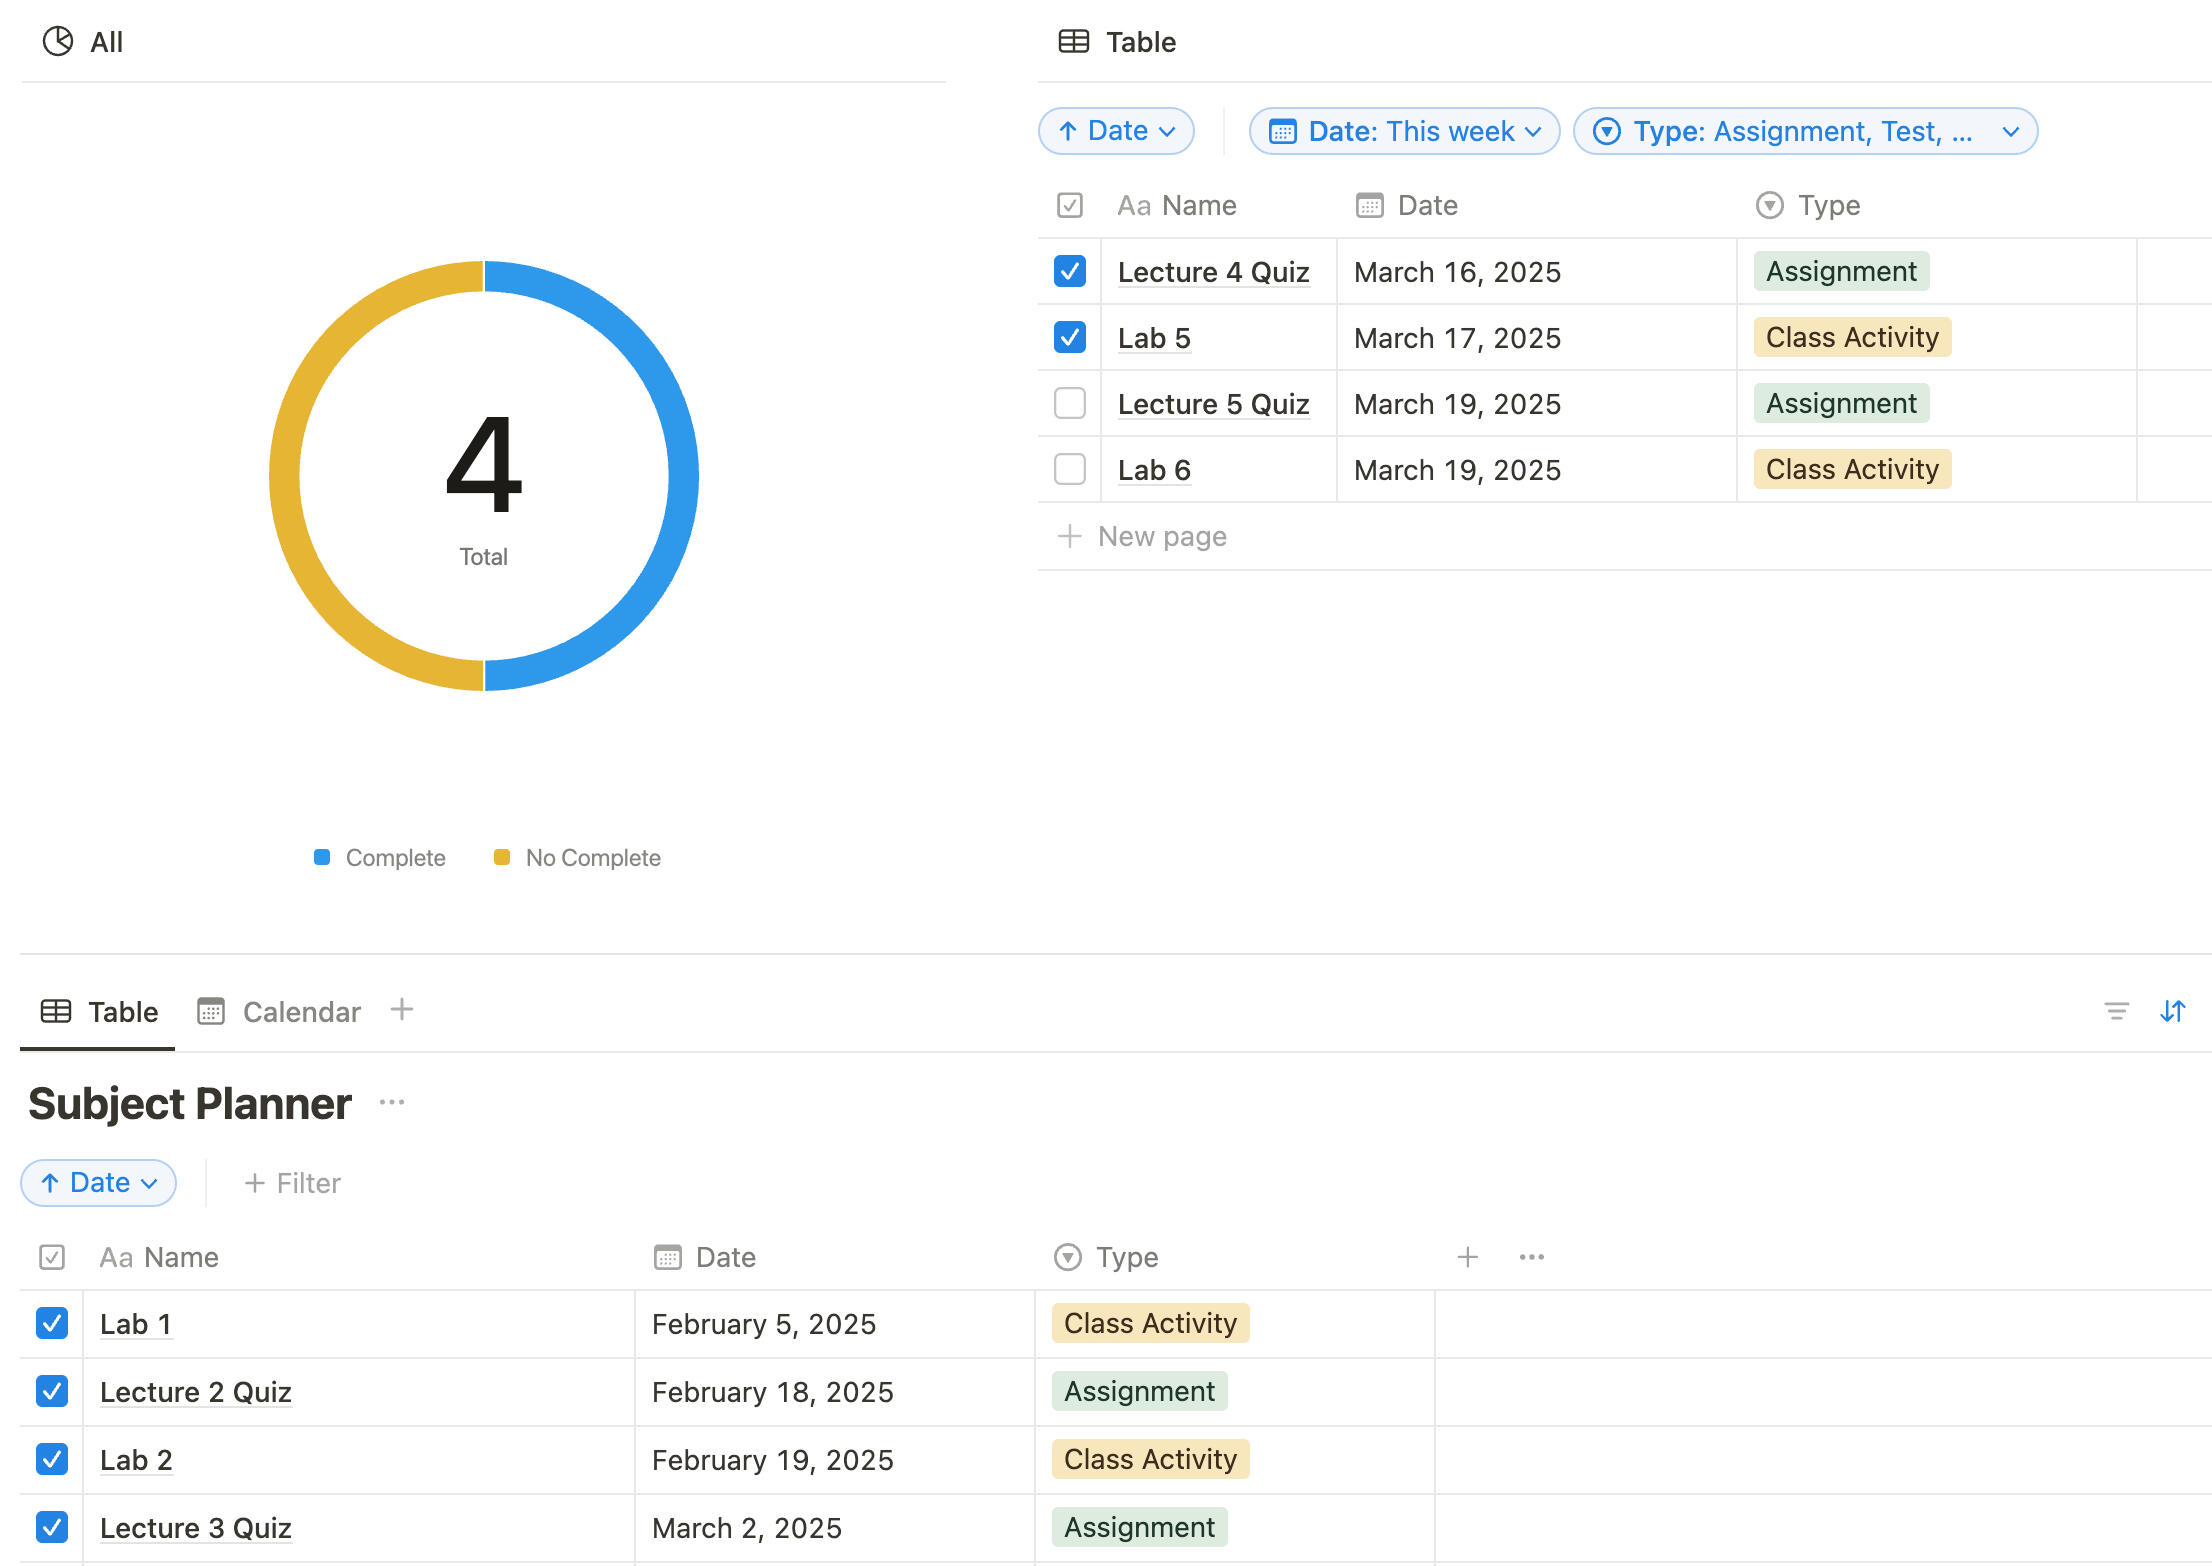2212x1566 pixels.
Task: Click the plus icon next to Calendar tab
Action: point(401,1010)
